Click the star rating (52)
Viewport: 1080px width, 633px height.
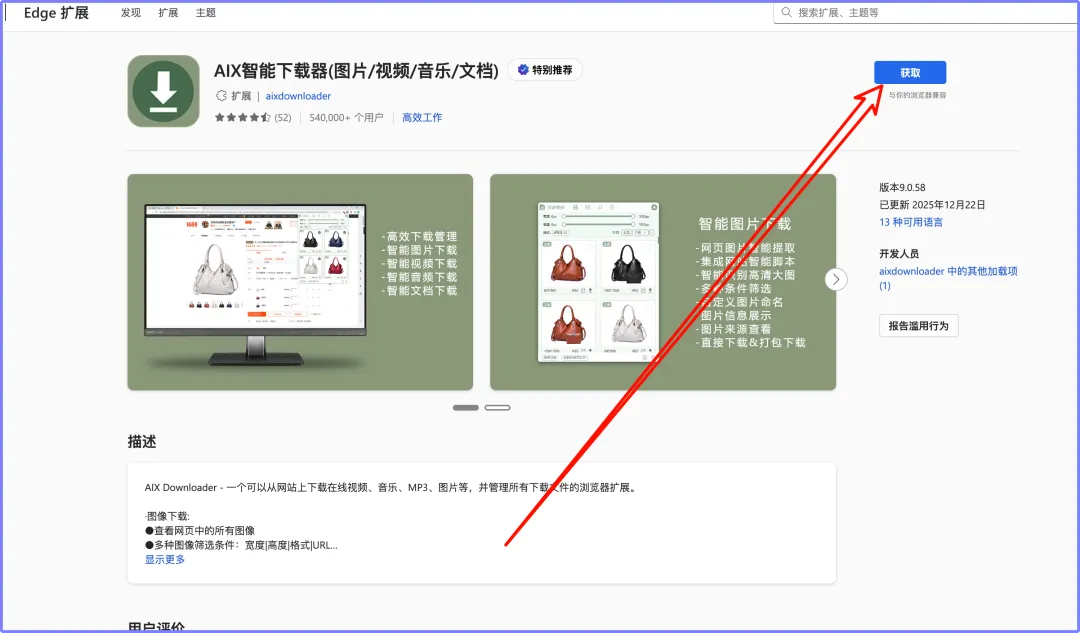click(x=253, y=118)
